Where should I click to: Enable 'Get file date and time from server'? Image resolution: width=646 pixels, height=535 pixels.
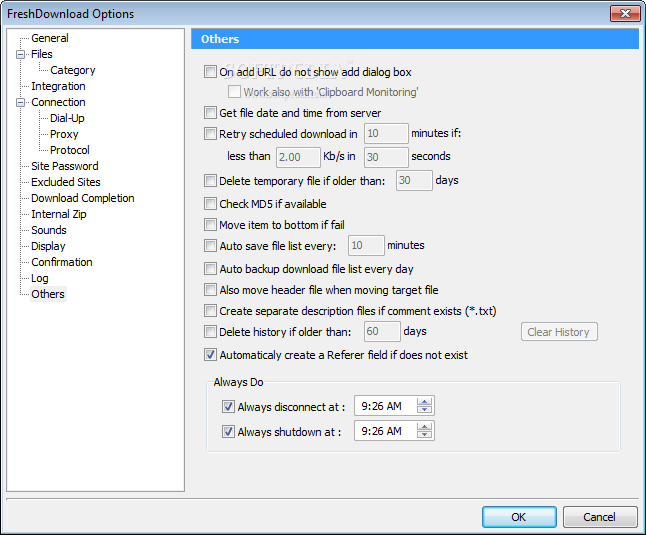[210, 113]
